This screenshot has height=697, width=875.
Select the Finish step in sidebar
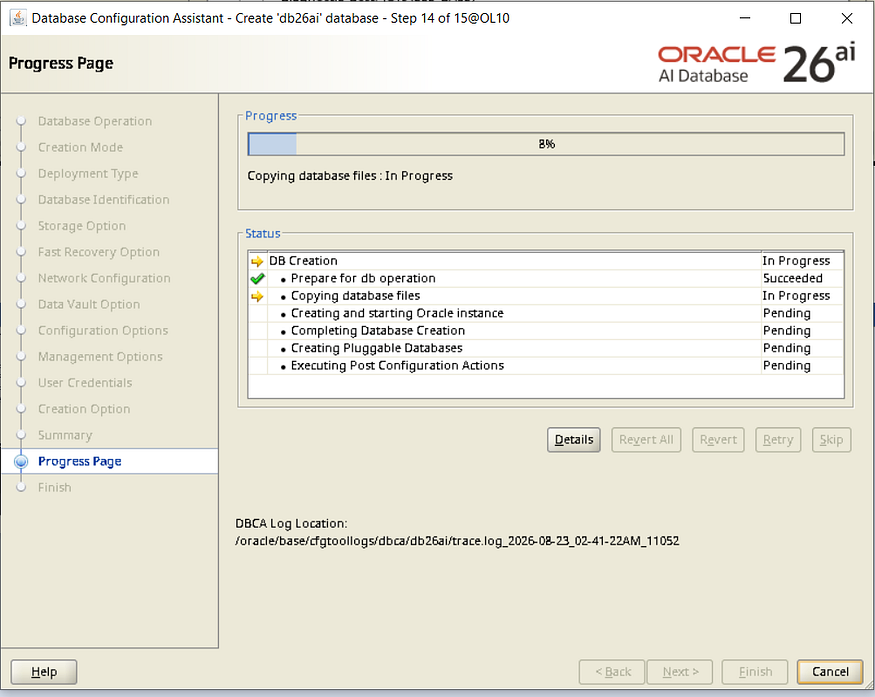pos(55,488)
